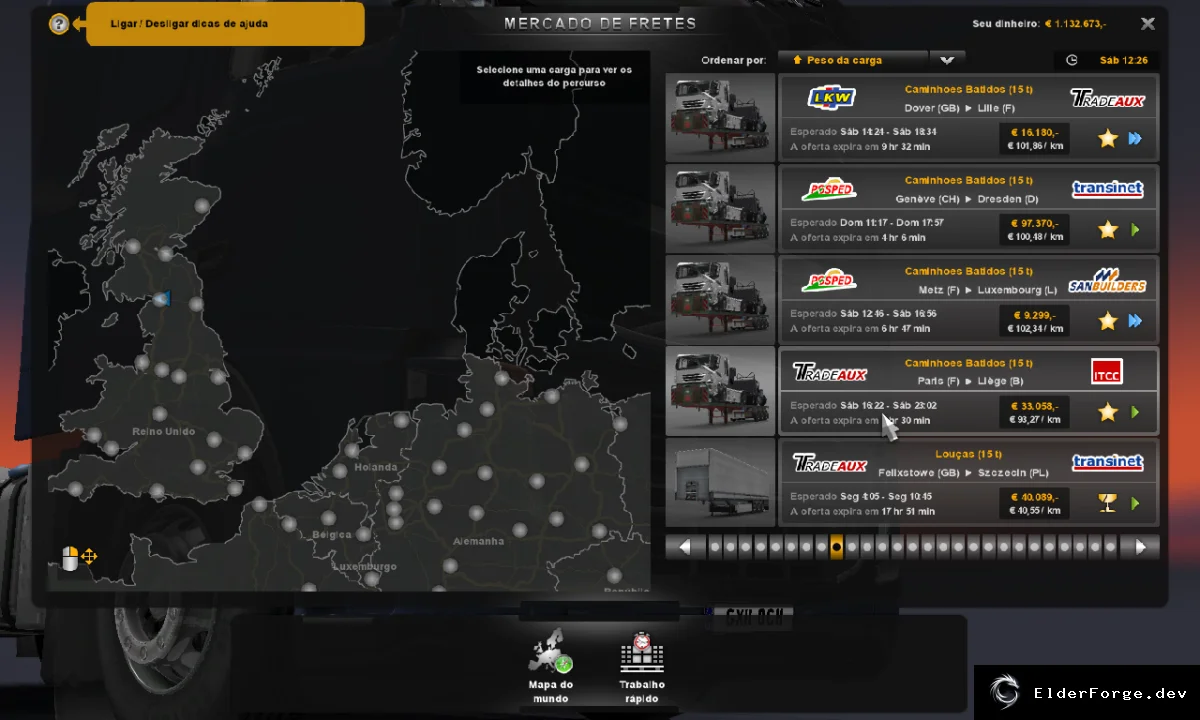Hit the green arrow on the Paris–Liège job
The width and height of the screenshot is (1200, 720).
coord(1135,412)
